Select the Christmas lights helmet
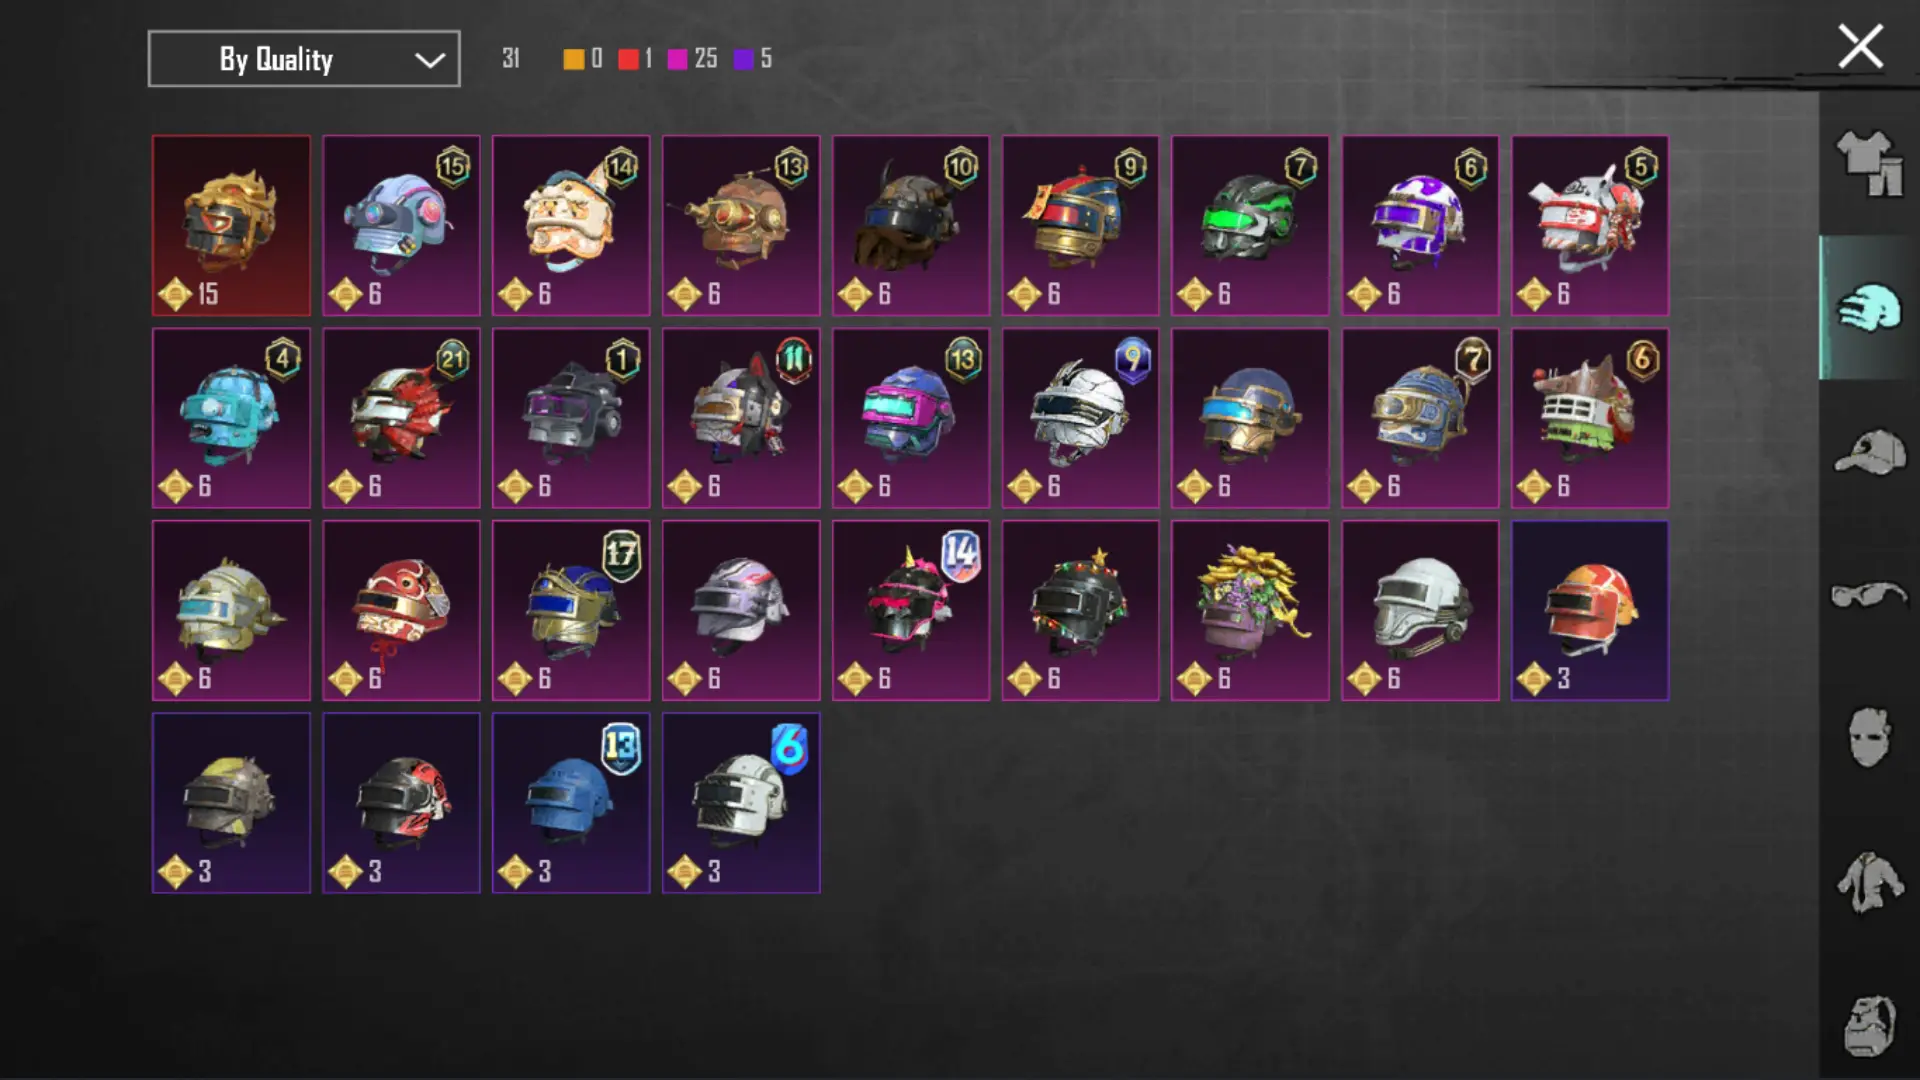Image resolution: width=1920 pixels, height=1080 pixels. pyautogui.click(x=1080, y=610)
